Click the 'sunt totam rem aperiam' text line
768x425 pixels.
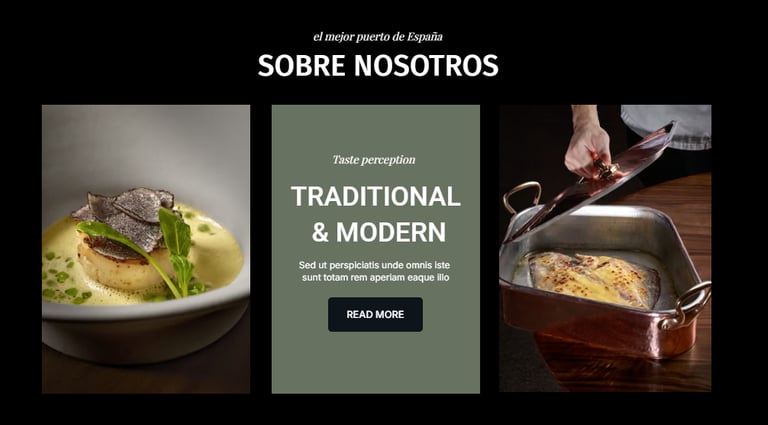point(375,278)
